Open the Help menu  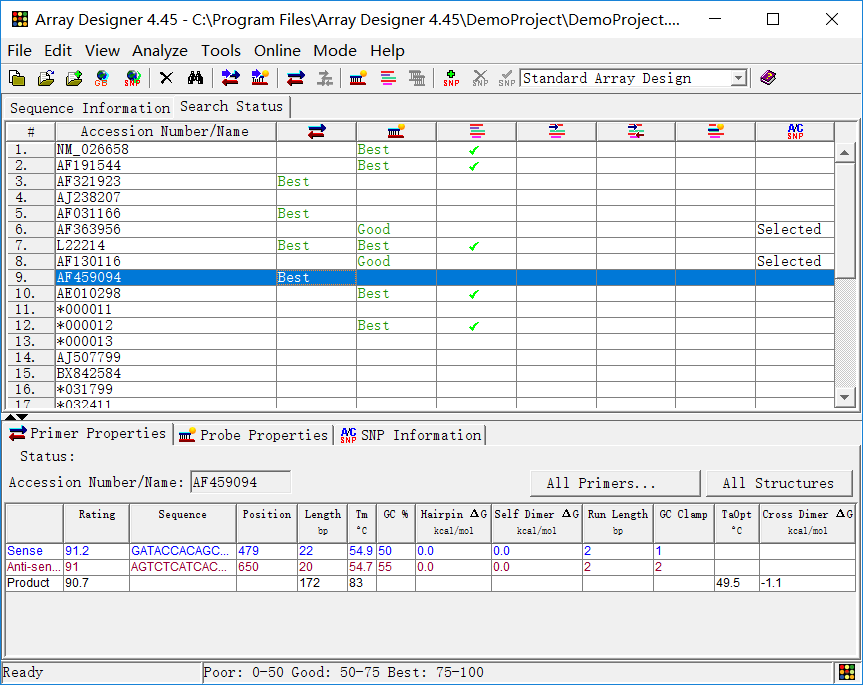click(387, 51)
